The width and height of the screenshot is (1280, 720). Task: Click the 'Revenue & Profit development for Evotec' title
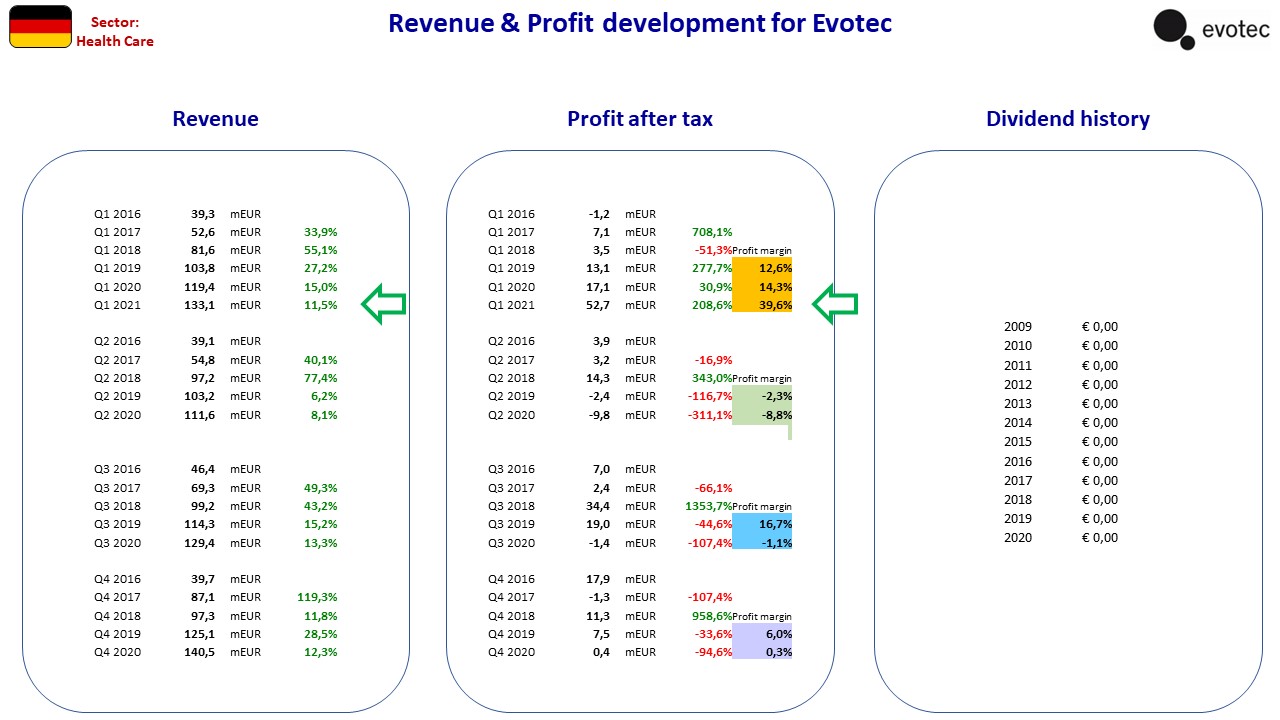tap(640, 23)
